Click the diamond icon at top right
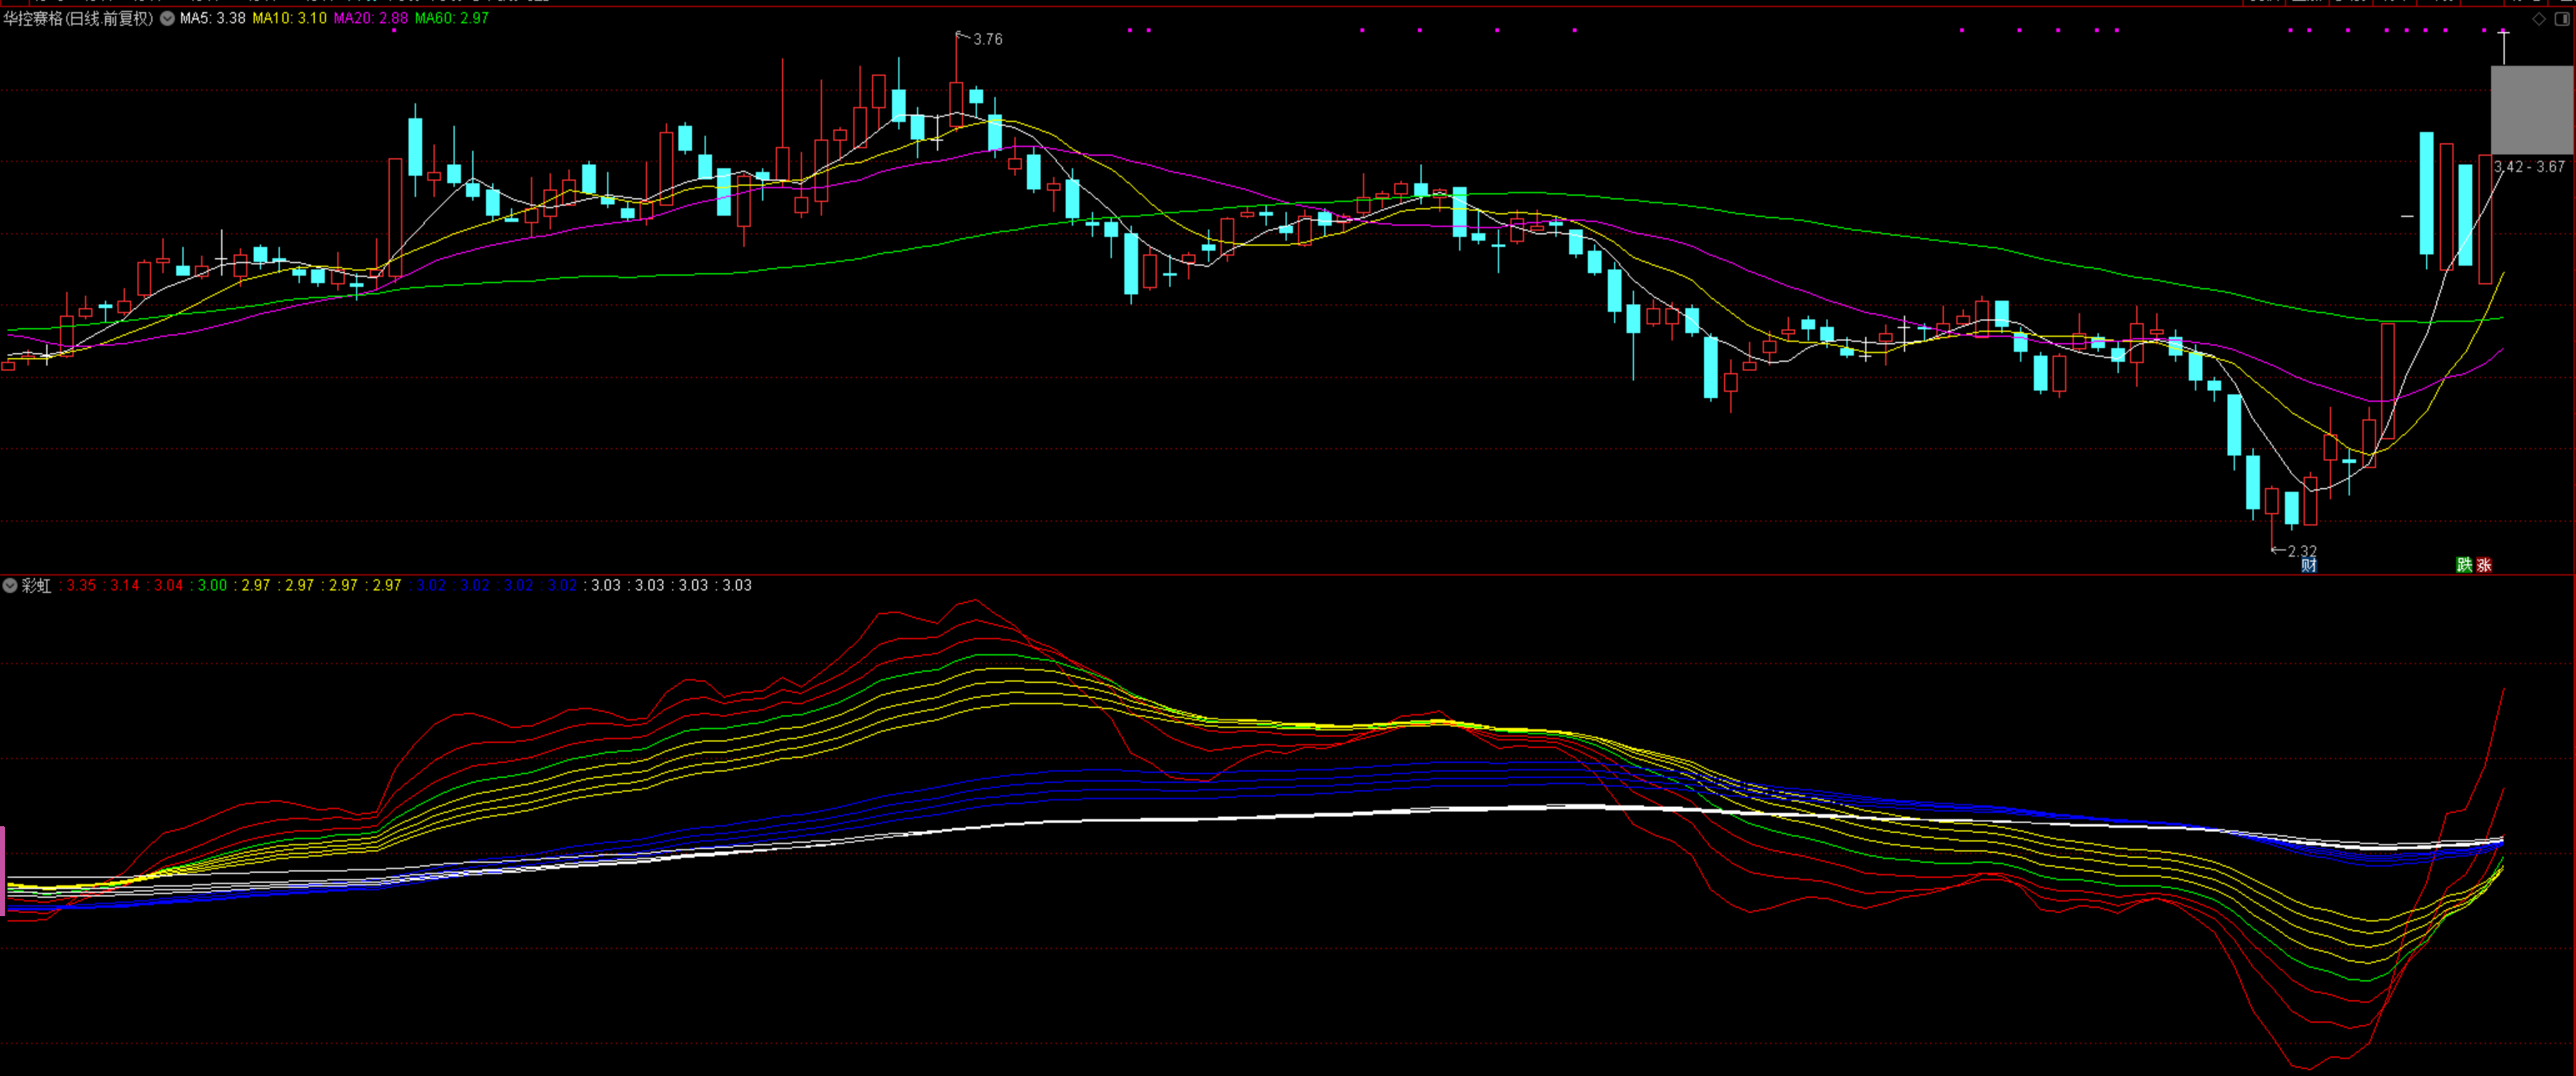The height and width of the screenshot is (1076, 2576). (2539, 19)
